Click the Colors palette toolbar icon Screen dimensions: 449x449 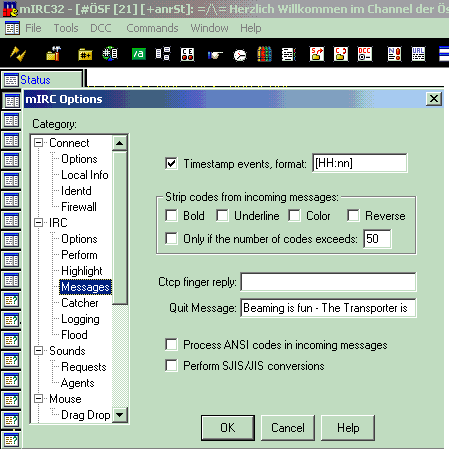(264, 54)
